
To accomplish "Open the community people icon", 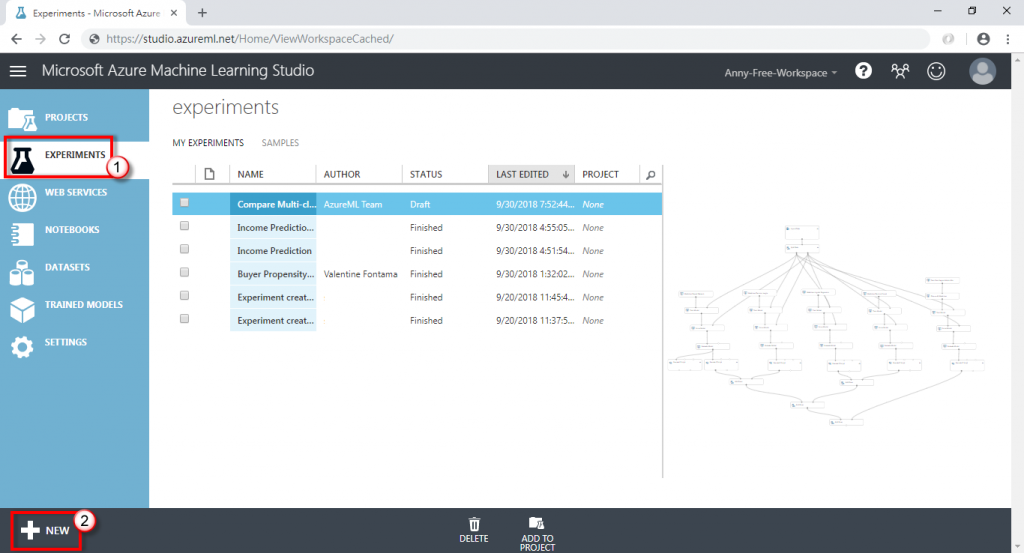I will [x=900, y=71].
